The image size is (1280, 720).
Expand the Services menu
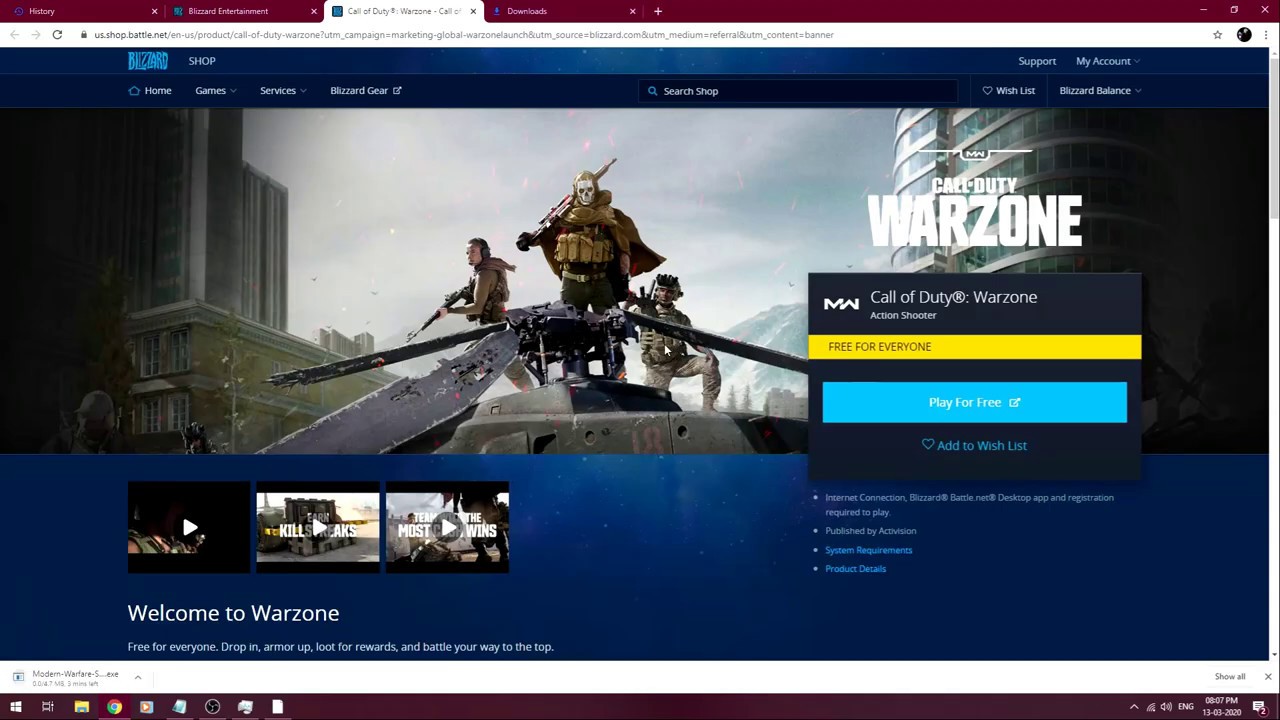tap(282, 91)
